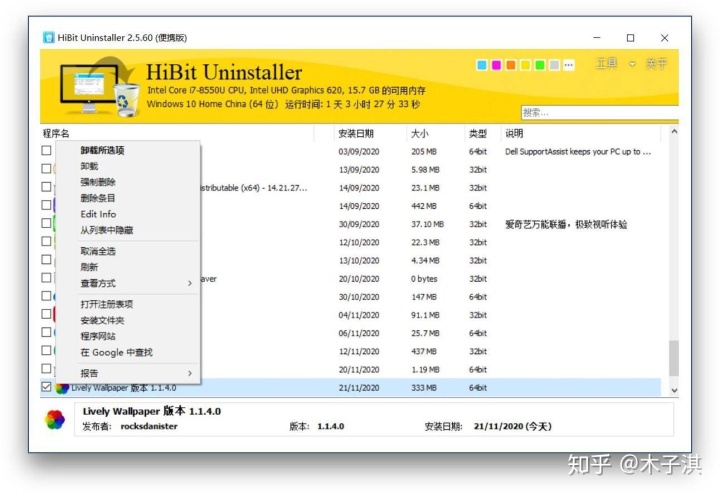Open the 关于 menu
The height and width of the screenshot is (494, 720).
click(656, 64)
